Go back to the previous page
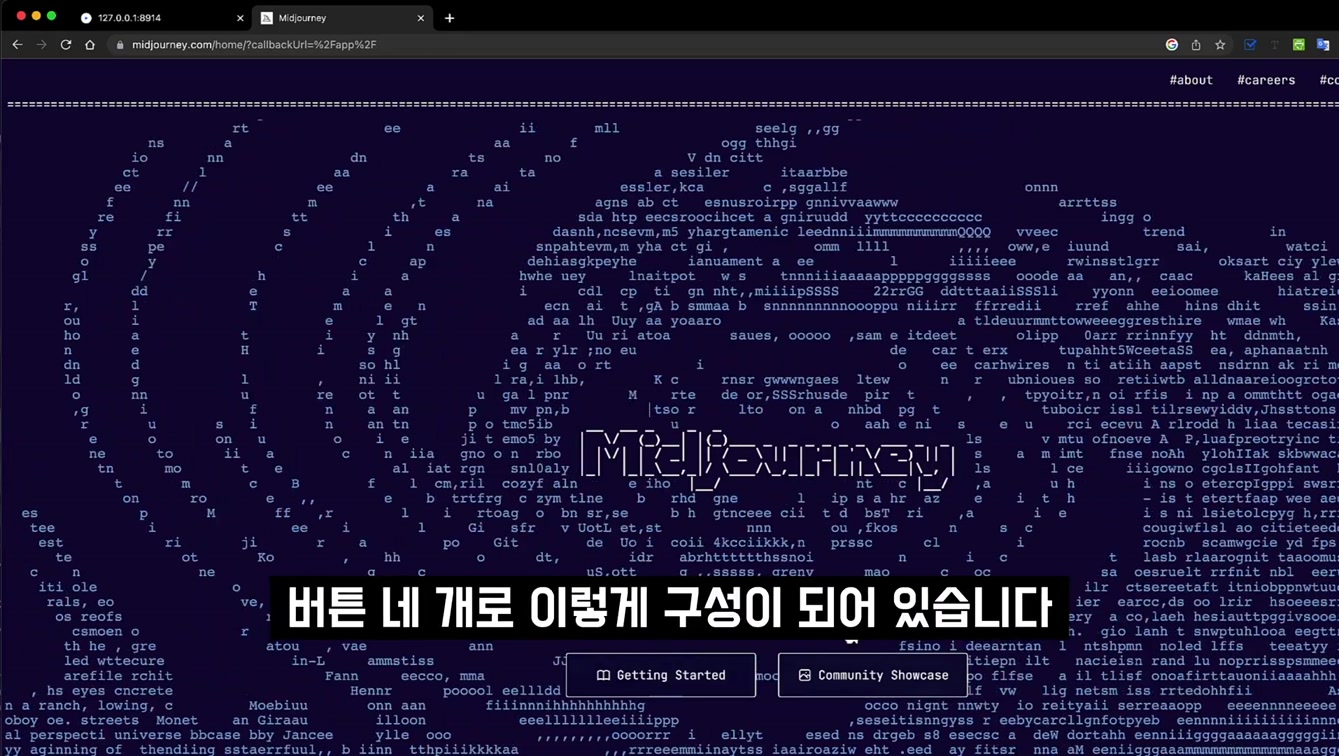This screenshot has width=1339, height=756. click(x=17, y=45)
